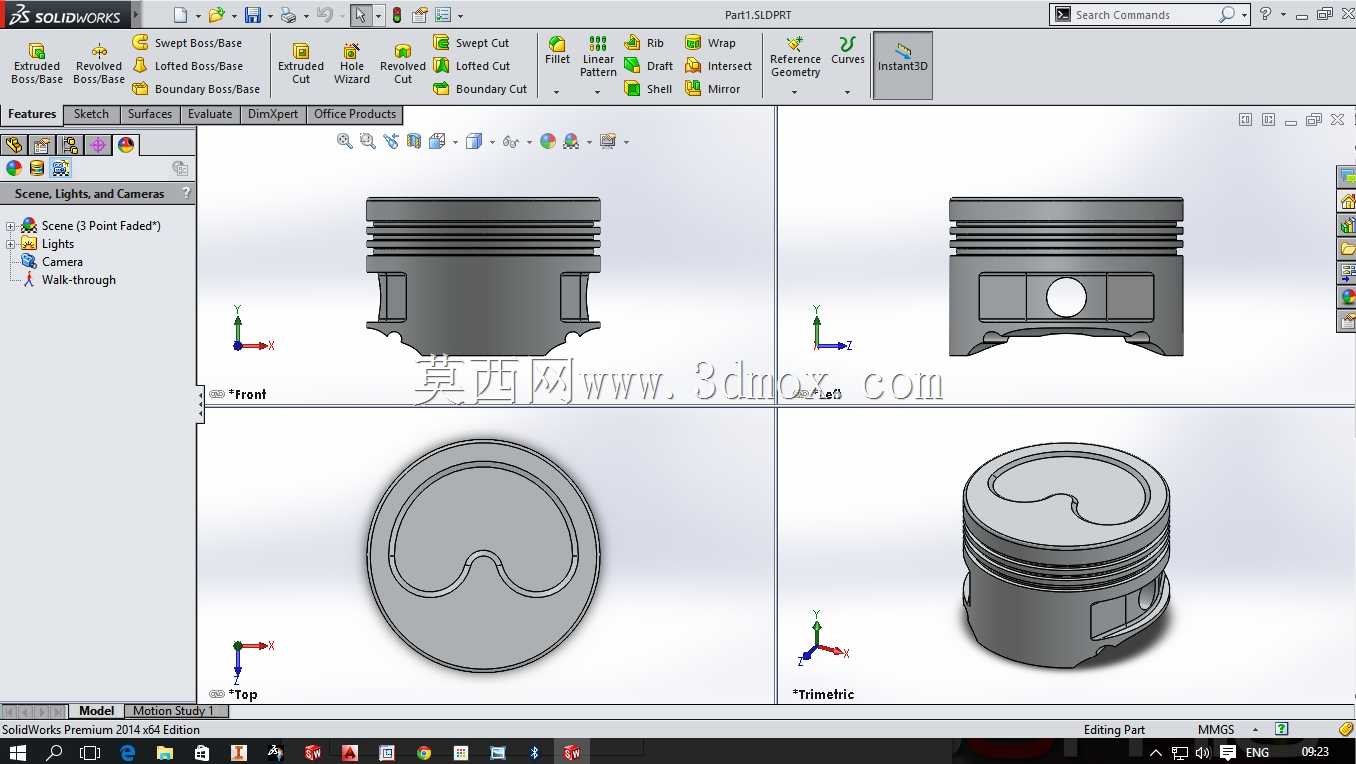Screen dimensions: 1356x764
Task: Open the DimXpertManager panel tab
Action: [98, 145]
